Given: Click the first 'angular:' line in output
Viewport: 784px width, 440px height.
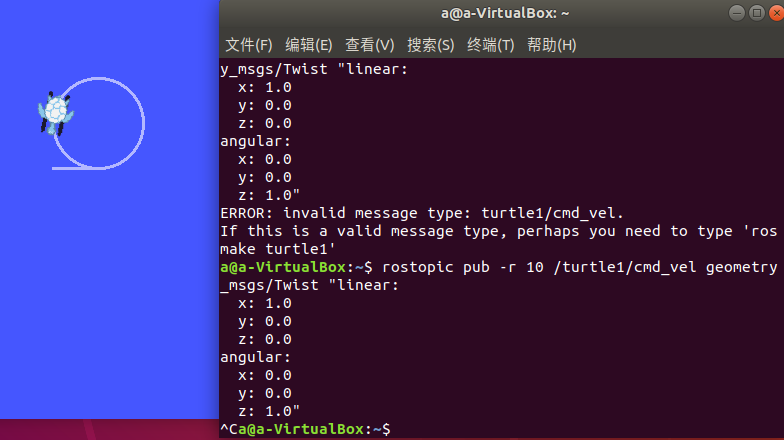Looking at the screenshot, I should (x=255, y=142).
